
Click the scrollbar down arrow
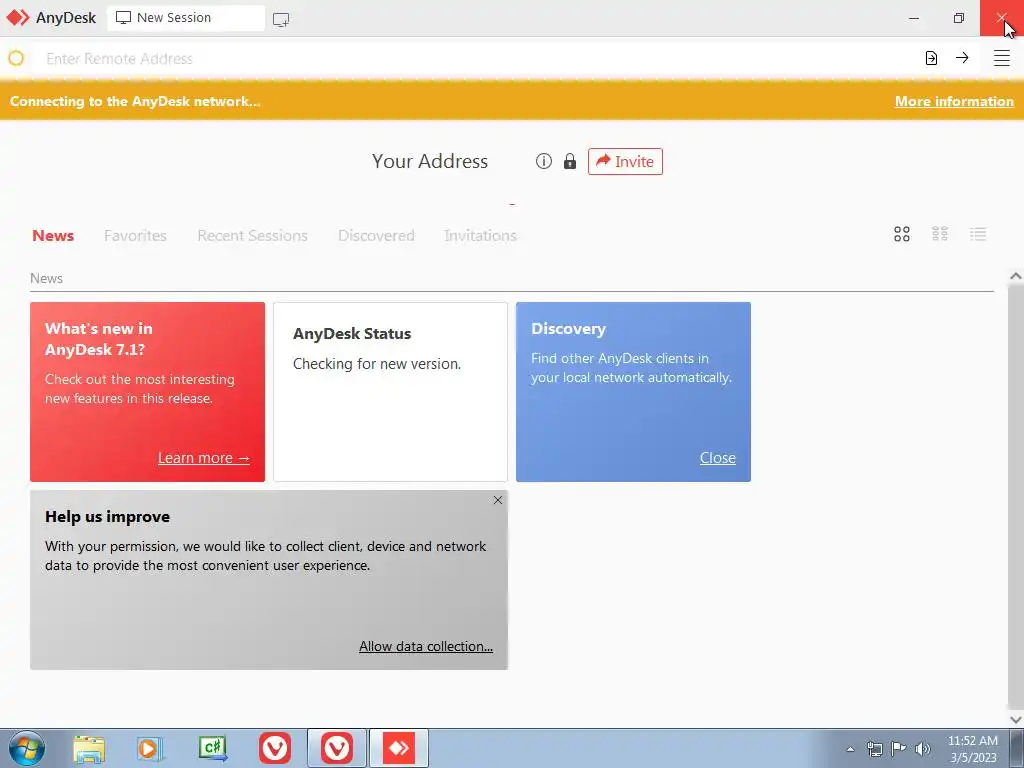(1016, 719)
